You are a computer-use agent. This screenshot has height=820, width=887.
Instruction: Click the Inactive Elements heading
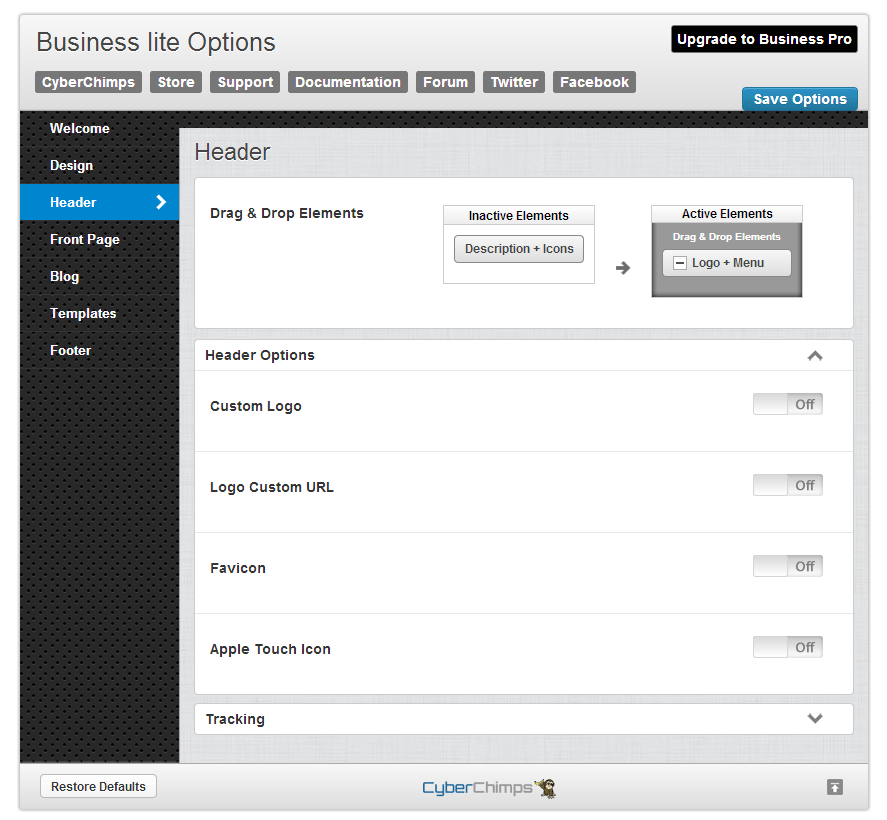coord(519,215)
